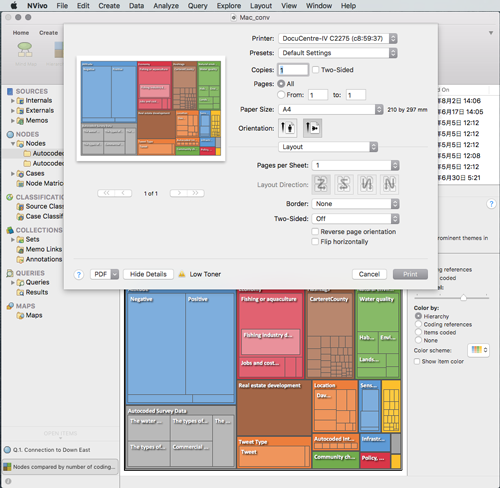Open the Border None dropdown

coord(355,204)
